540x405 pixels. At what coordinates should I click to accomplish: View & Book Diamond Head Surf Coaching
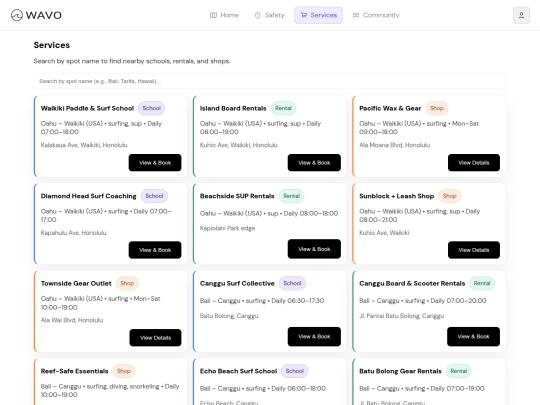155,250
